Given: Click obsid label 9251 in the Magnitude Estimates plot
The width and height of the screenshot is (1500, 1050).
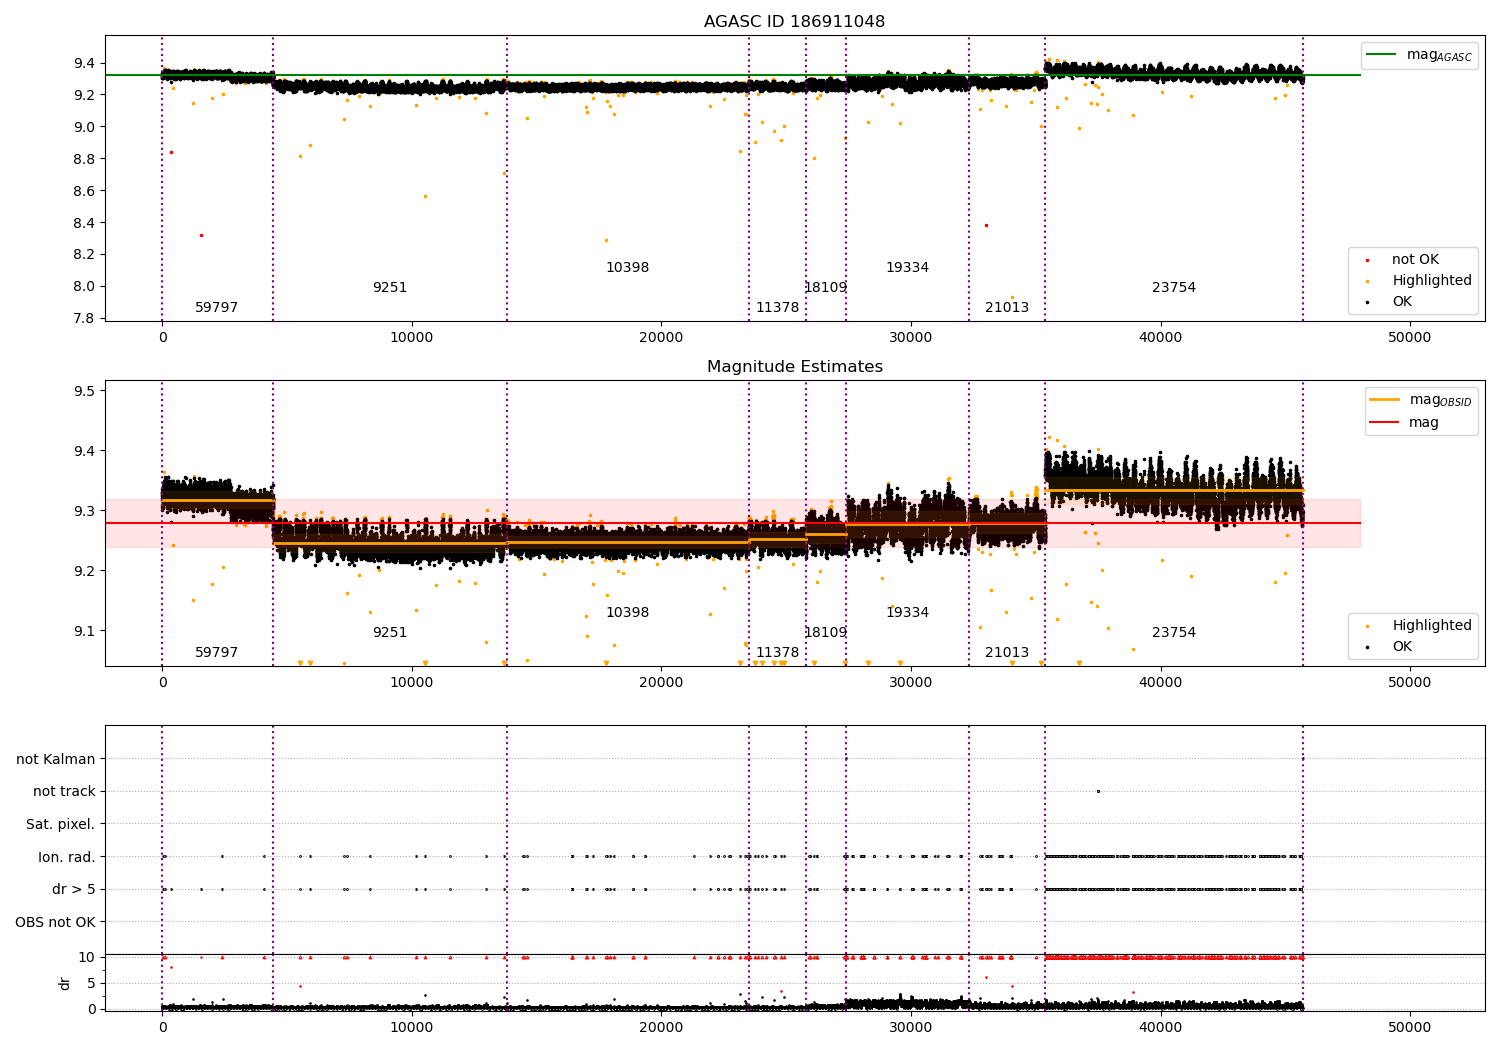Looking at the screenshot, I should click(390, 632).
